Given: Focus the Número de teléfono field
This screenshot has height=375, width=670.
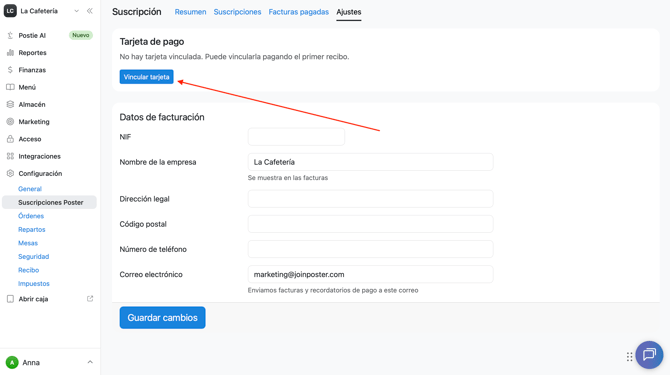Looking at the screenshot, I should tap(370, 249).
